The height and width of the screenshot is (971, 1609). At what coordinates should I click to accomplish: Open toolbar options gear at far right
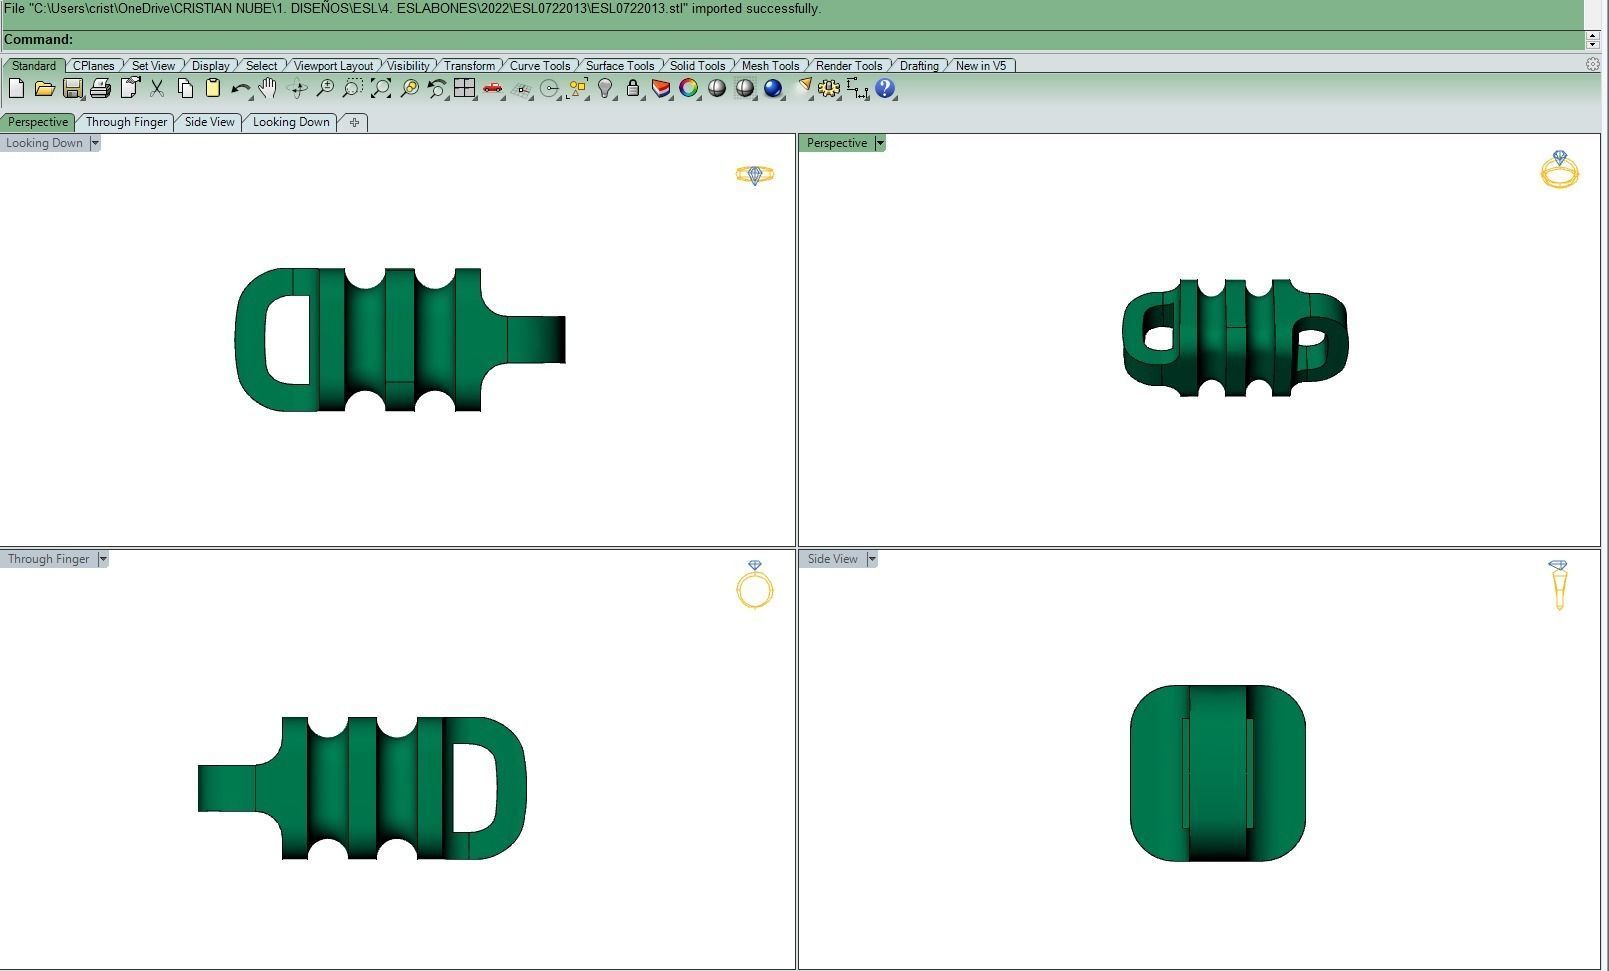(1592, 64)
